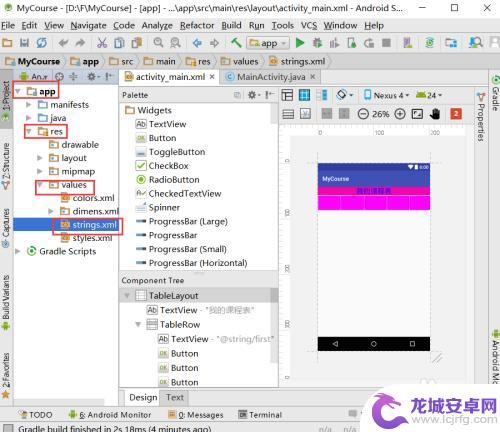Switch to the Text editor tab

click(175, 397)
